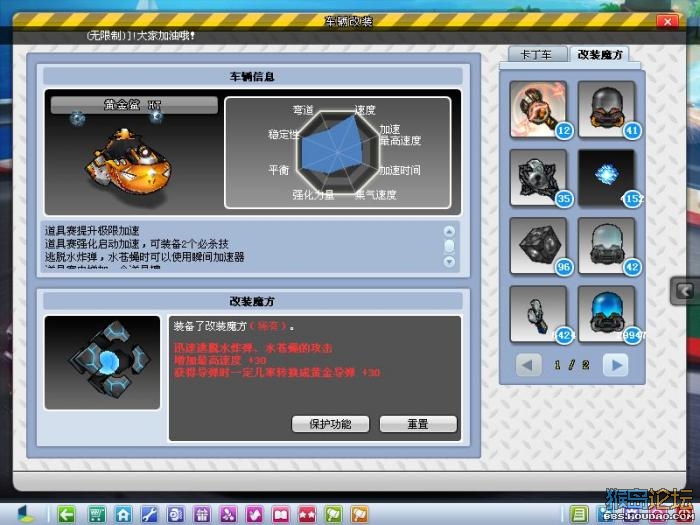Select the grey cube item numbered 35
700x525 pixels.
538,177
